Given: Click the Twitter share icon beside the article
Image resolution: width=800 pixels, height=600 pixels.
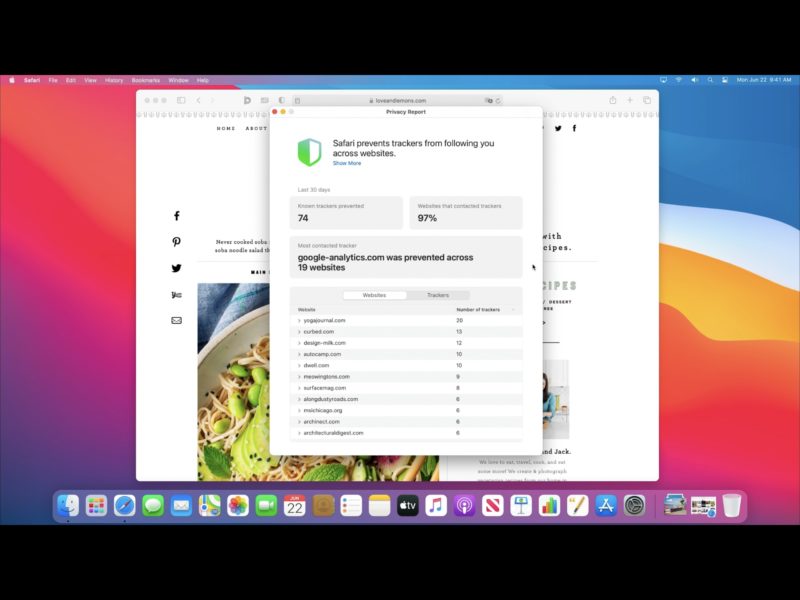Looking at the screenshot, I should 177,268.
